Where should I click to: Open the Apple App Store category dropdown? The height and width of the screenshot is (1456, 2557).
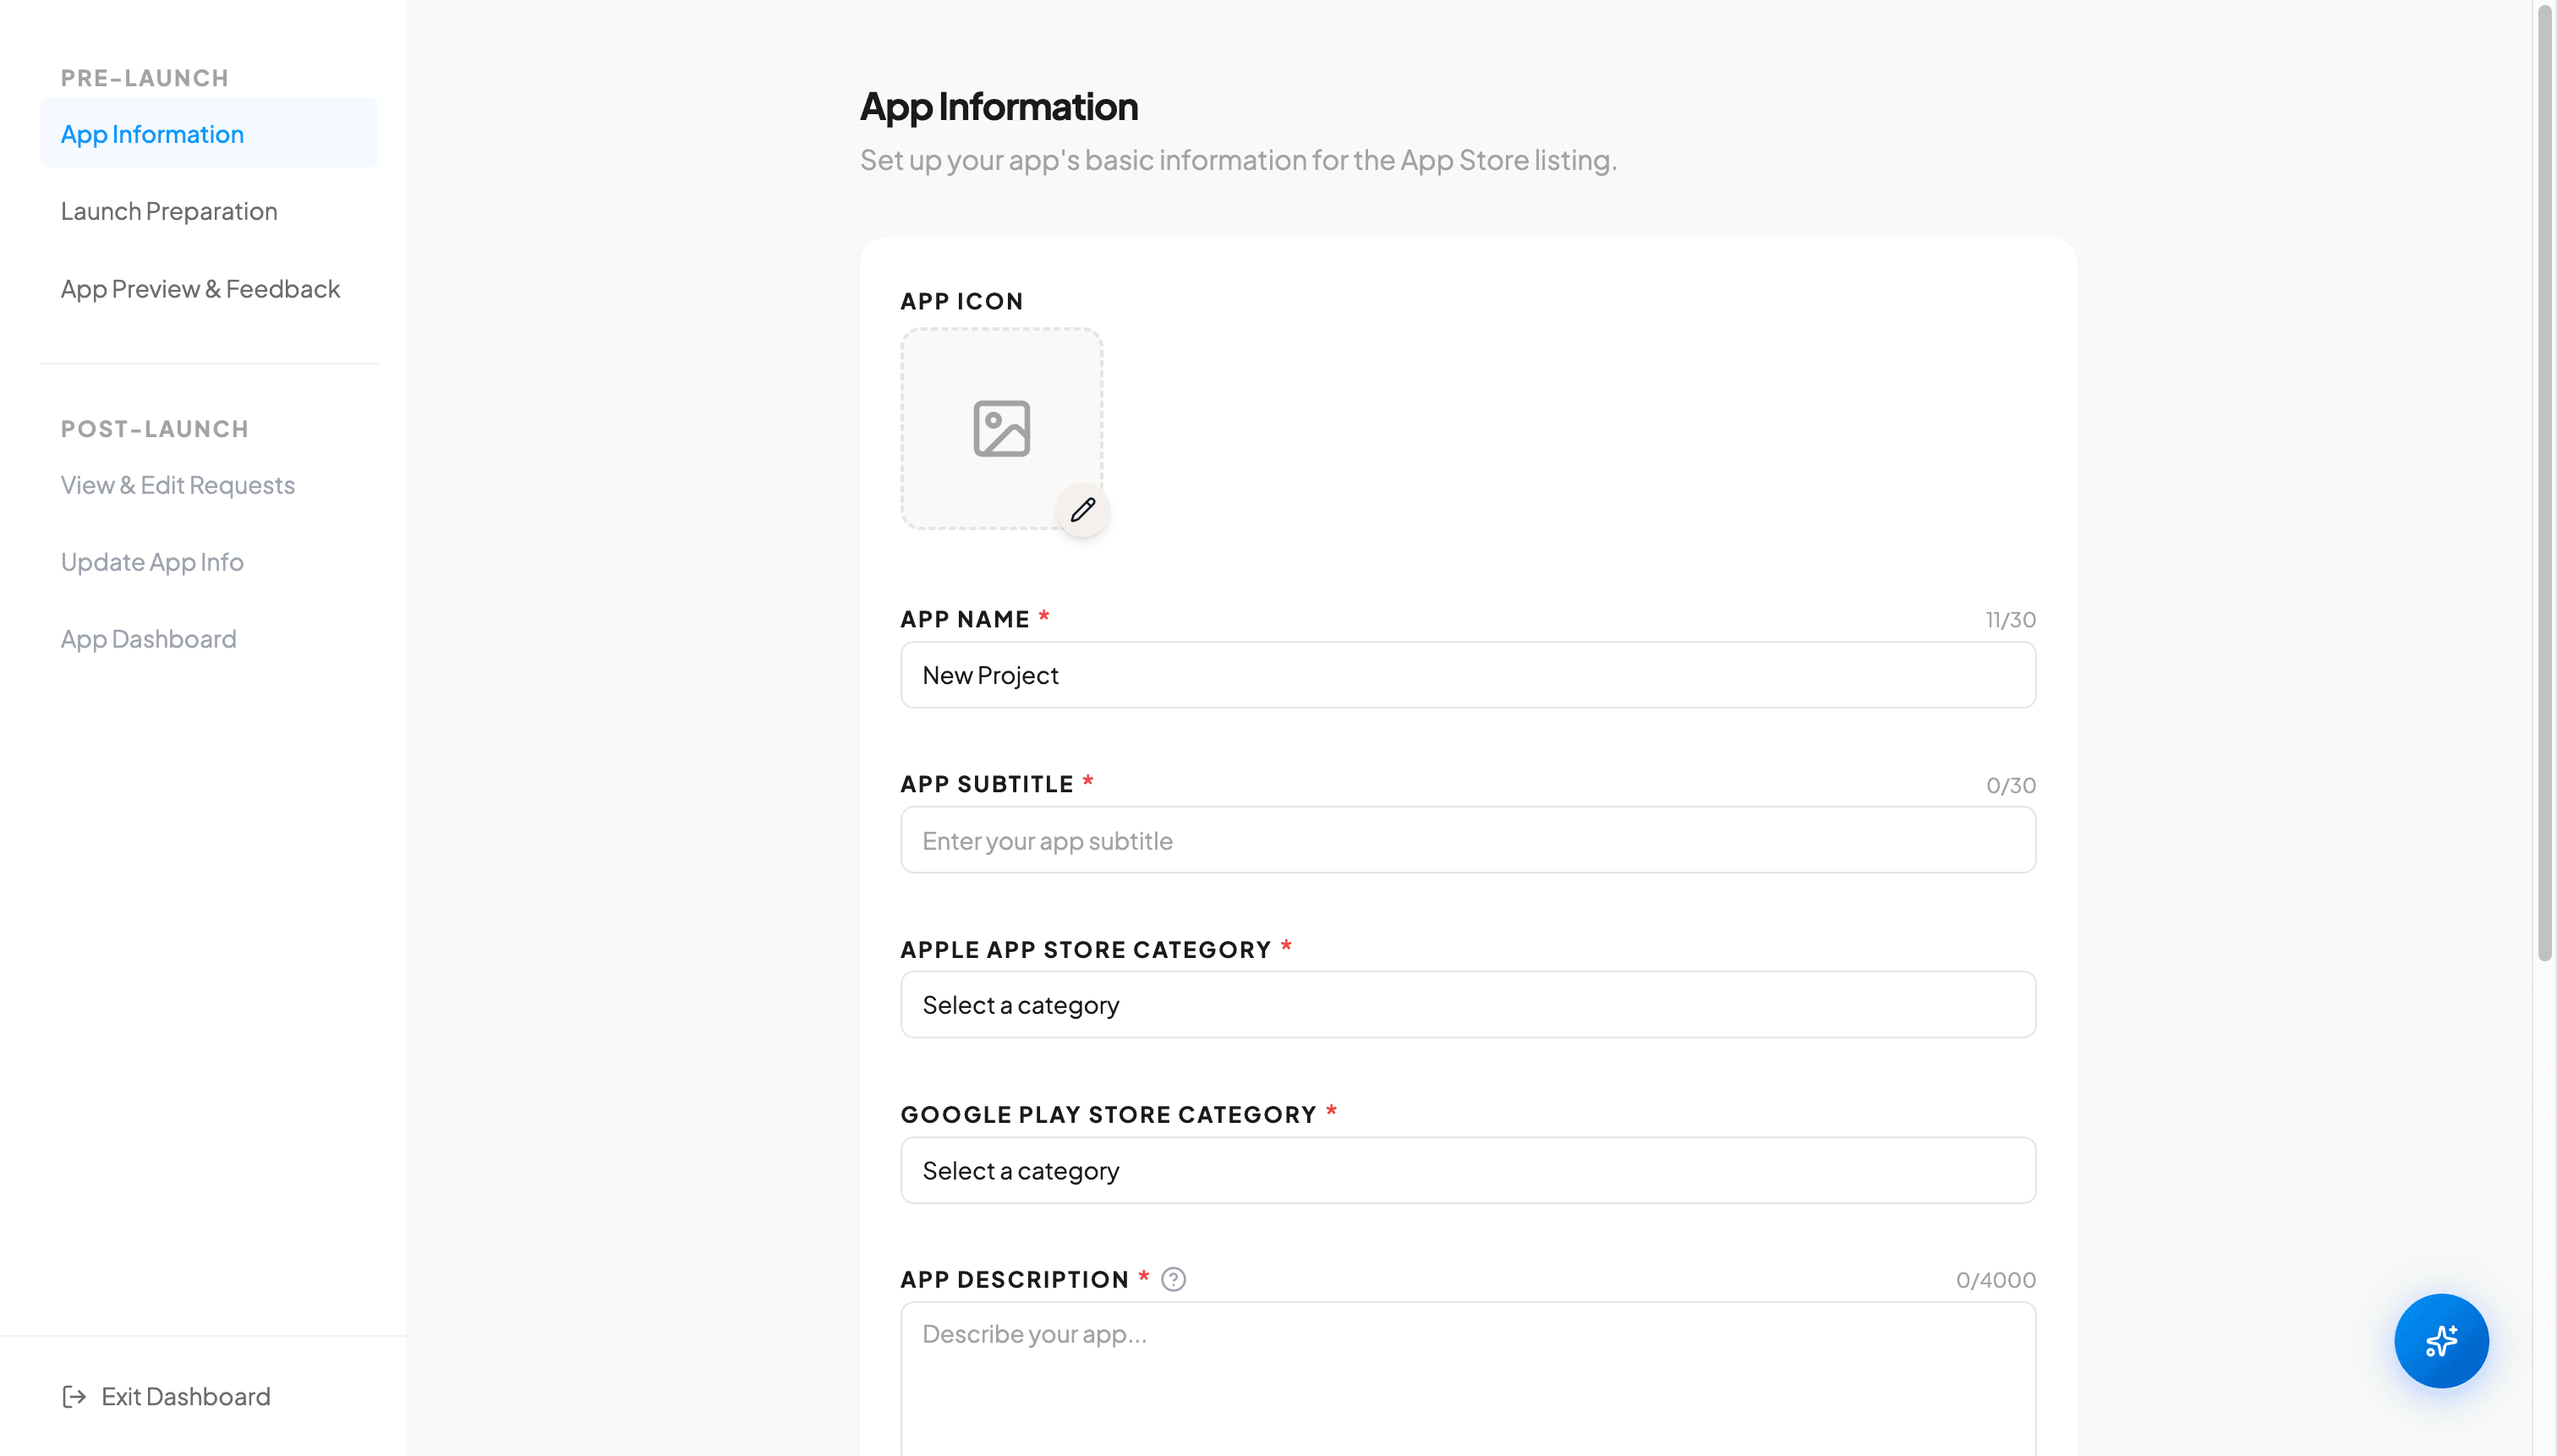coord(1467,1004)
